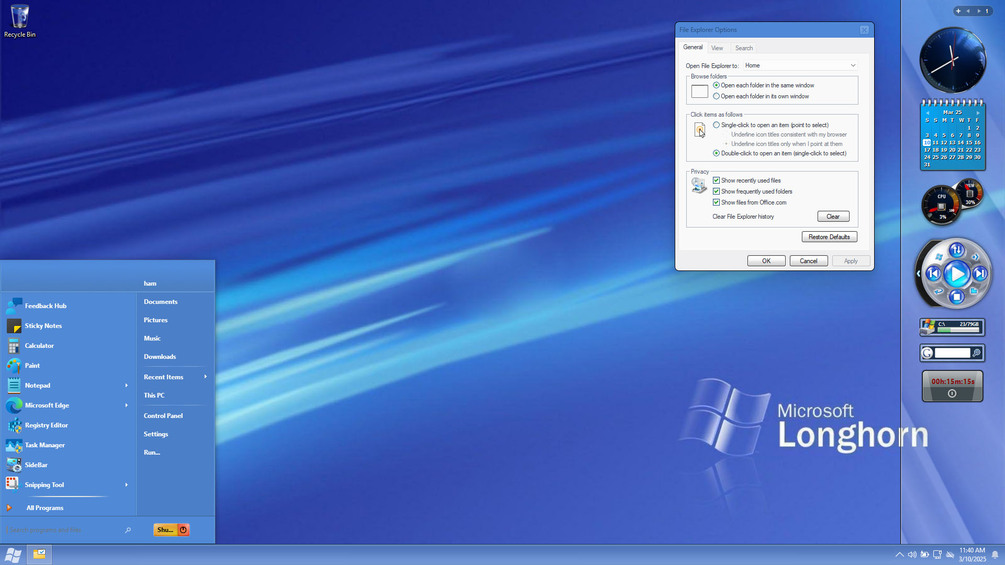
Task: Choose Open each folder in its own window
Action: pos(716,96)
